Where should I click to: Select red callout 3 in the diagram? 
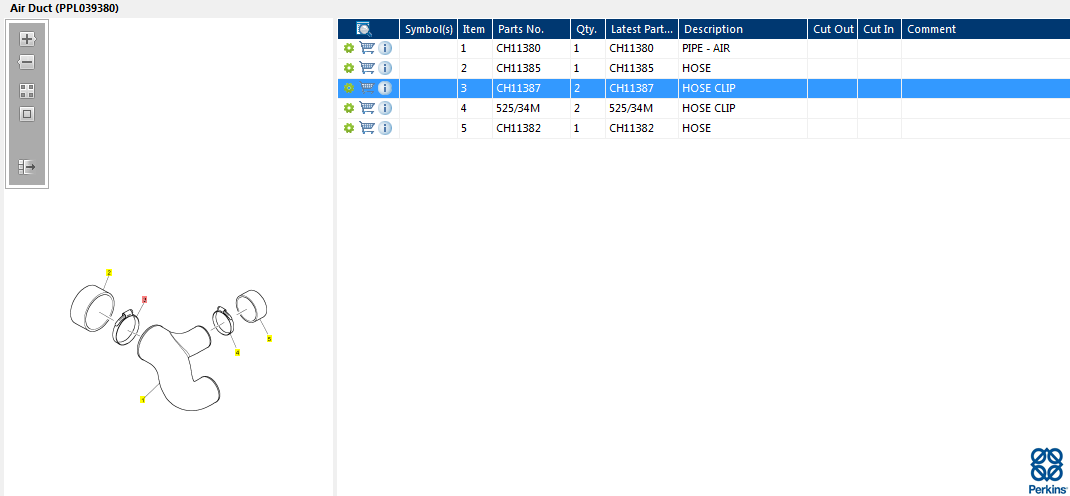[144, 300]
